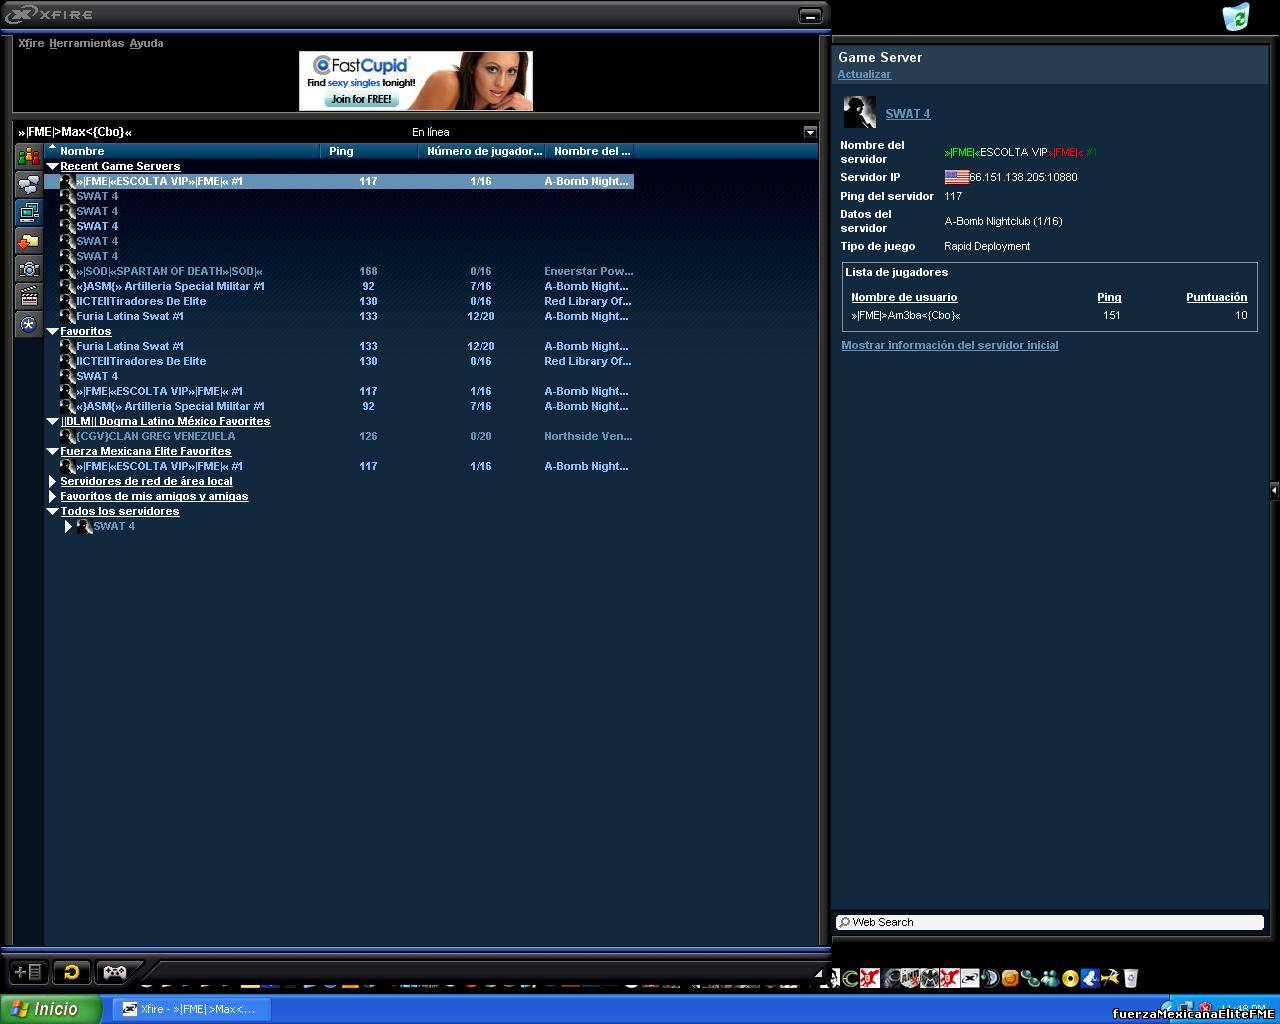
Task: Expand SWAT 4 under Todos los servidores
Action: [68, 526]
